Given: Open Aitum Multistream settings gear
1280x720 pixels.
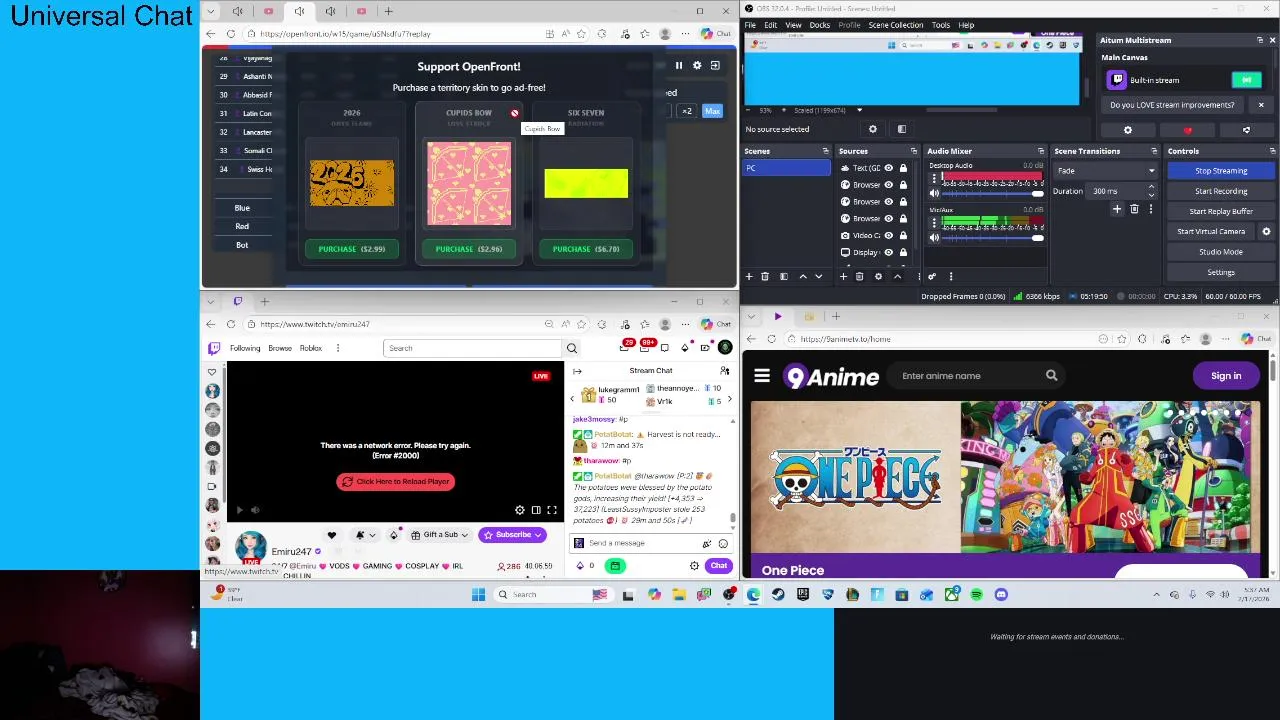Looking at the screenshot, I should click(1128, 130).
